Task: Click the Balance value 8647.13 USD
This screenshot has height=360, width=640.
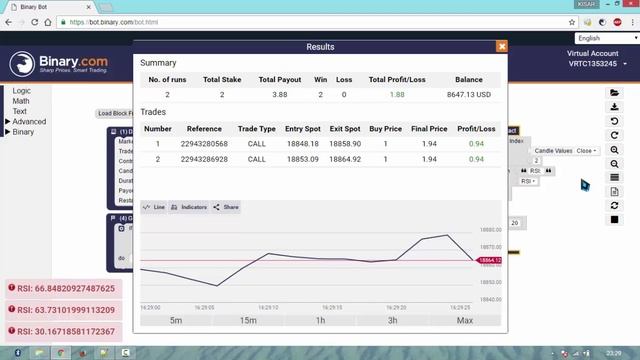Action: [x=469, y=94]
